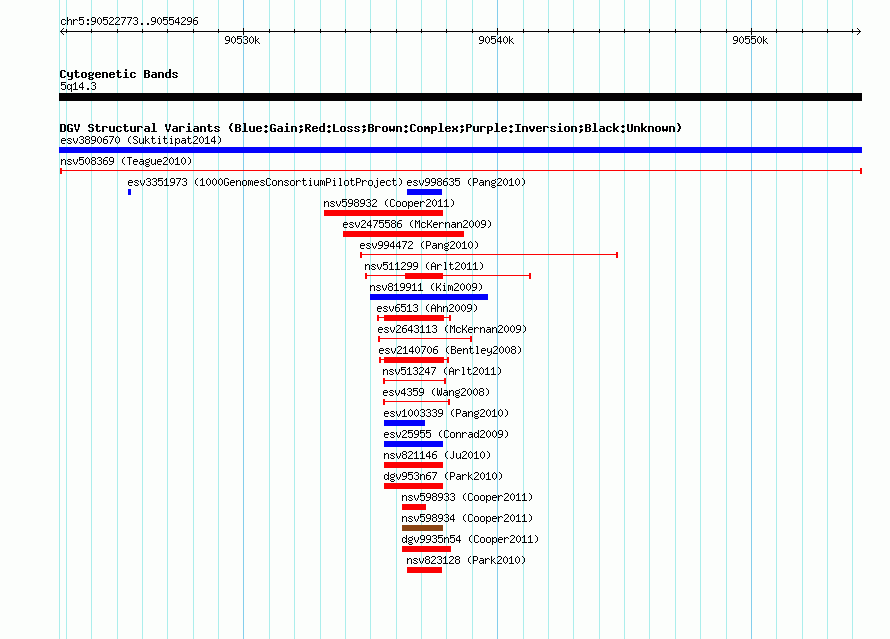Select the tiny blue esv3351973 feature
The height and width of the screenshot is (639, 890).
129,192
